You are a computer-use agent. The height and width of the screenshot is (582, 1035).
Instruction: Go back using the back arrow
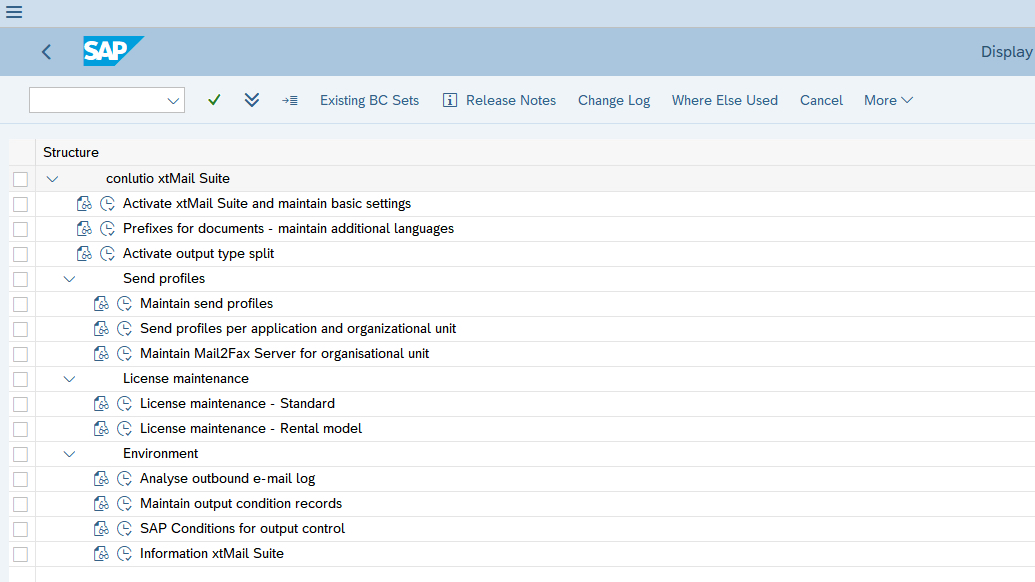[x=46, y=52]
